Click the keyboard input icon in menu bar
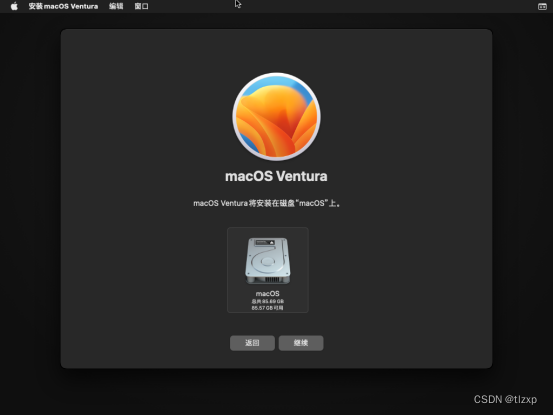The width and height of the screenshot is (553, 415). (x=542, y=6)
